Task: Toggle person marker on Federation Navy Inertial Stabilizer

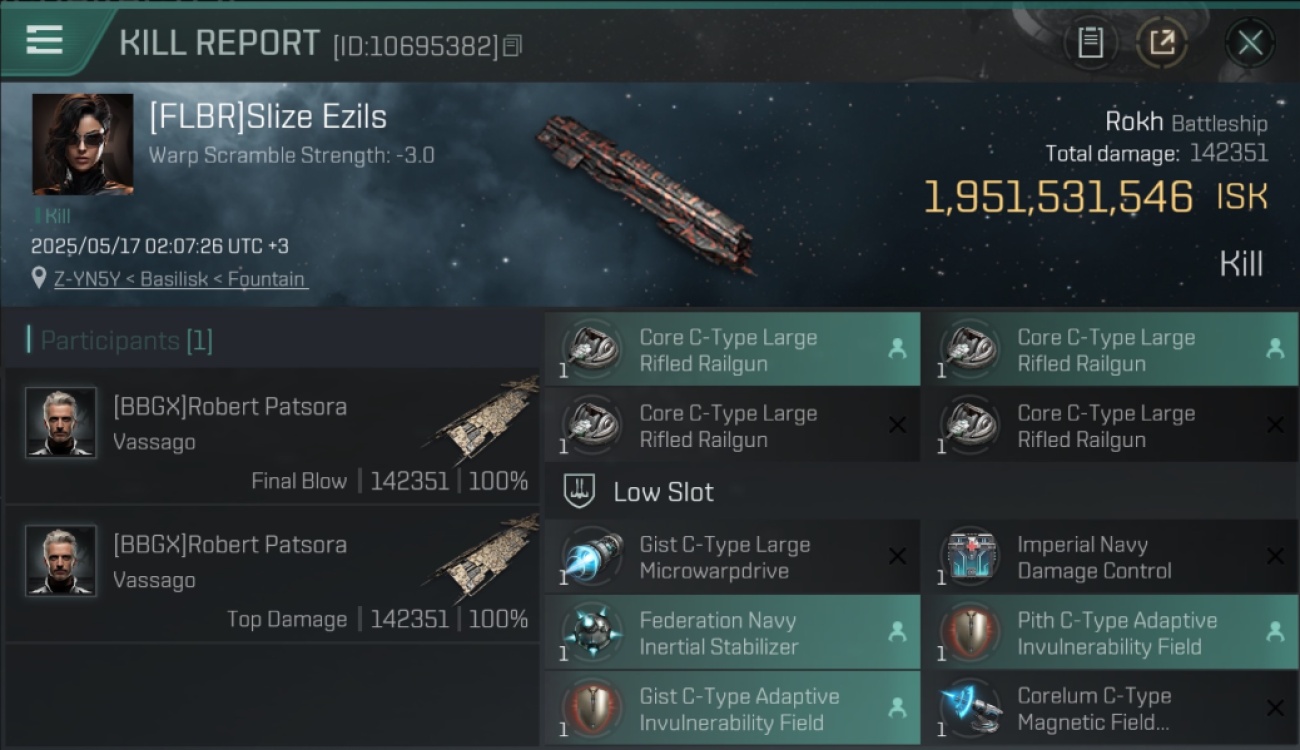Action: [897, 632]
